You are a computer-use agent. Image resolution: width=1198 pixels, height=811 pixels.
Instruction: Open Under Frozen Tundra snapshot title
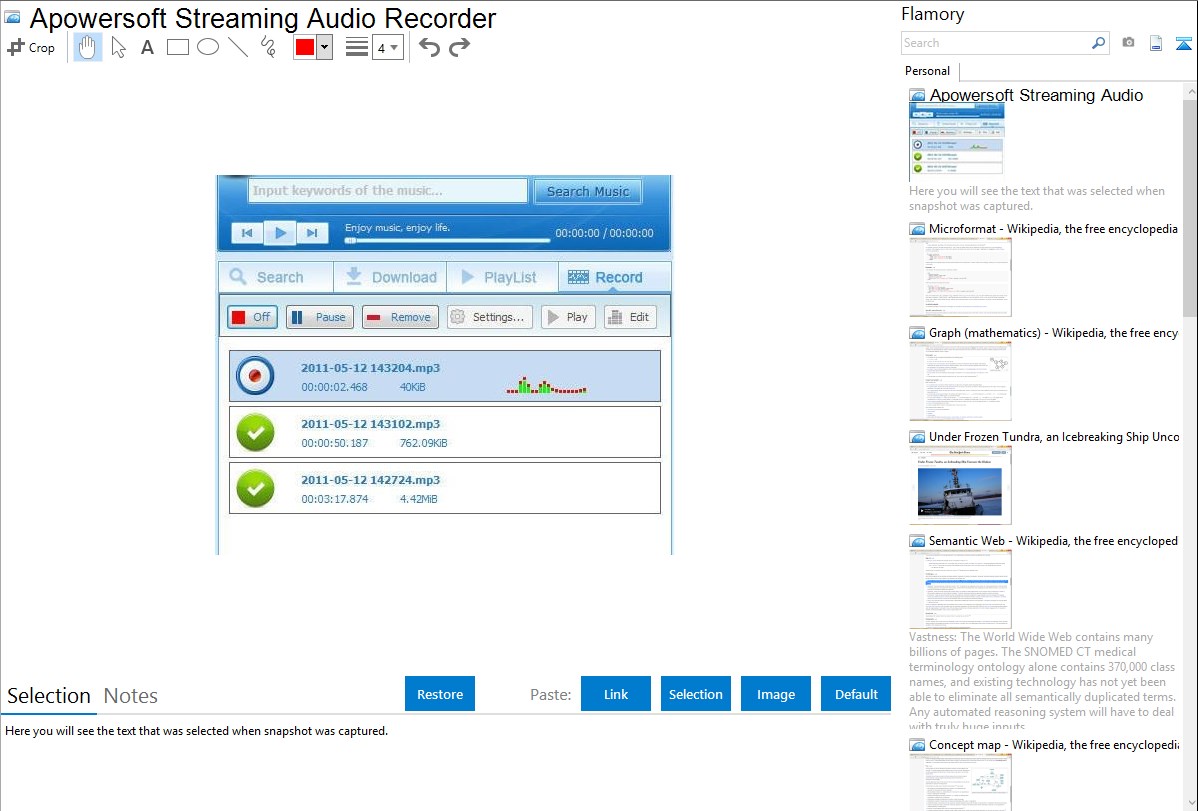click(1054, 436)
